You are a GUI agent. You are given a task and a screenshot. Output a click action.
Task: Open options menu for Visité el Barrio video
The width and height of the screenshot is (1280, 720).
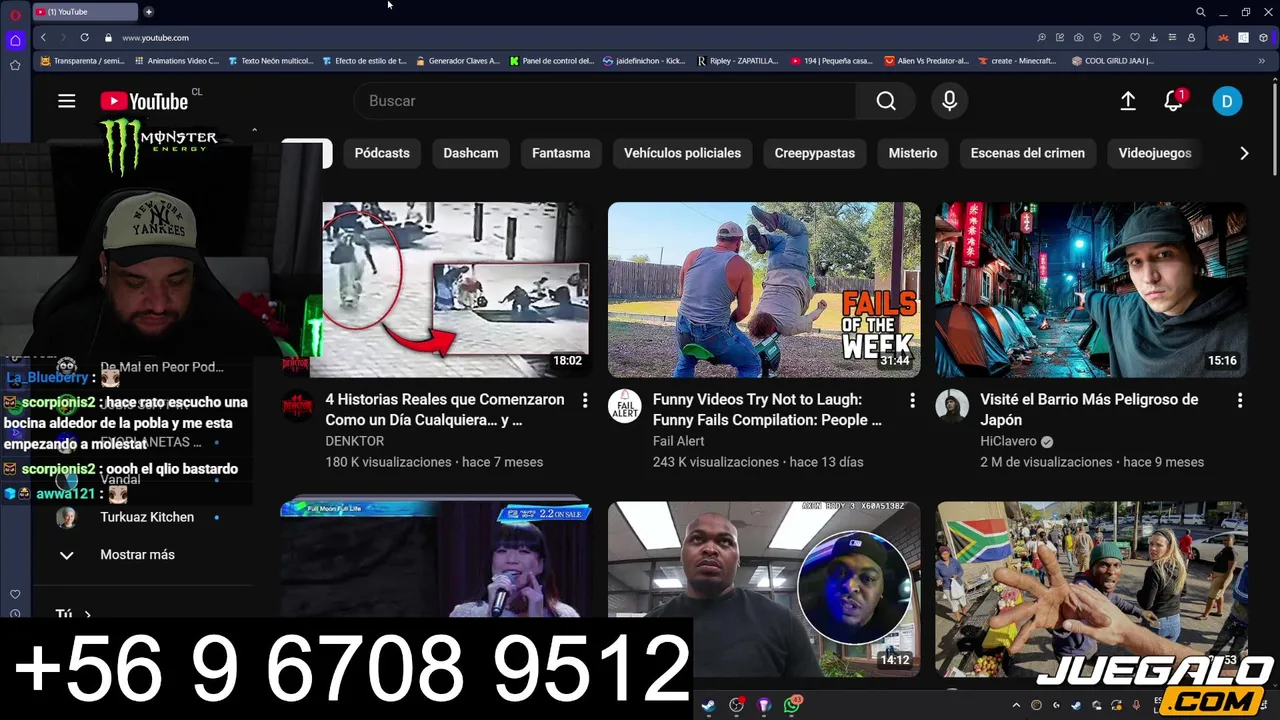[1240, 400]
